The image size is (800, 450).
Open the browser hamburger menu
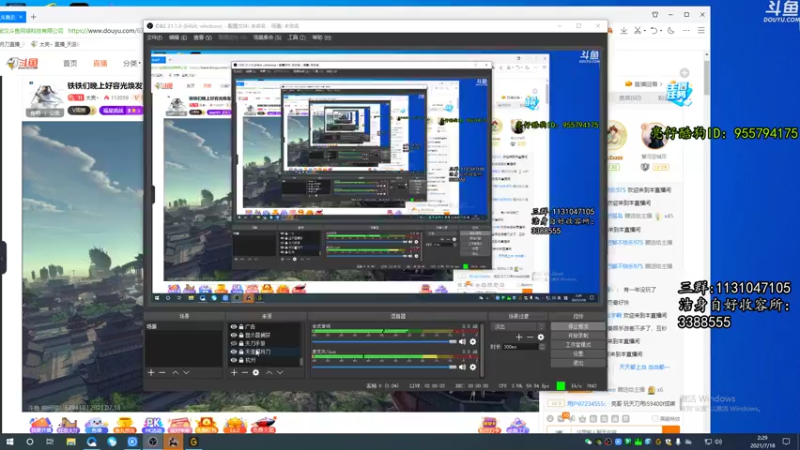pos(702,31)
